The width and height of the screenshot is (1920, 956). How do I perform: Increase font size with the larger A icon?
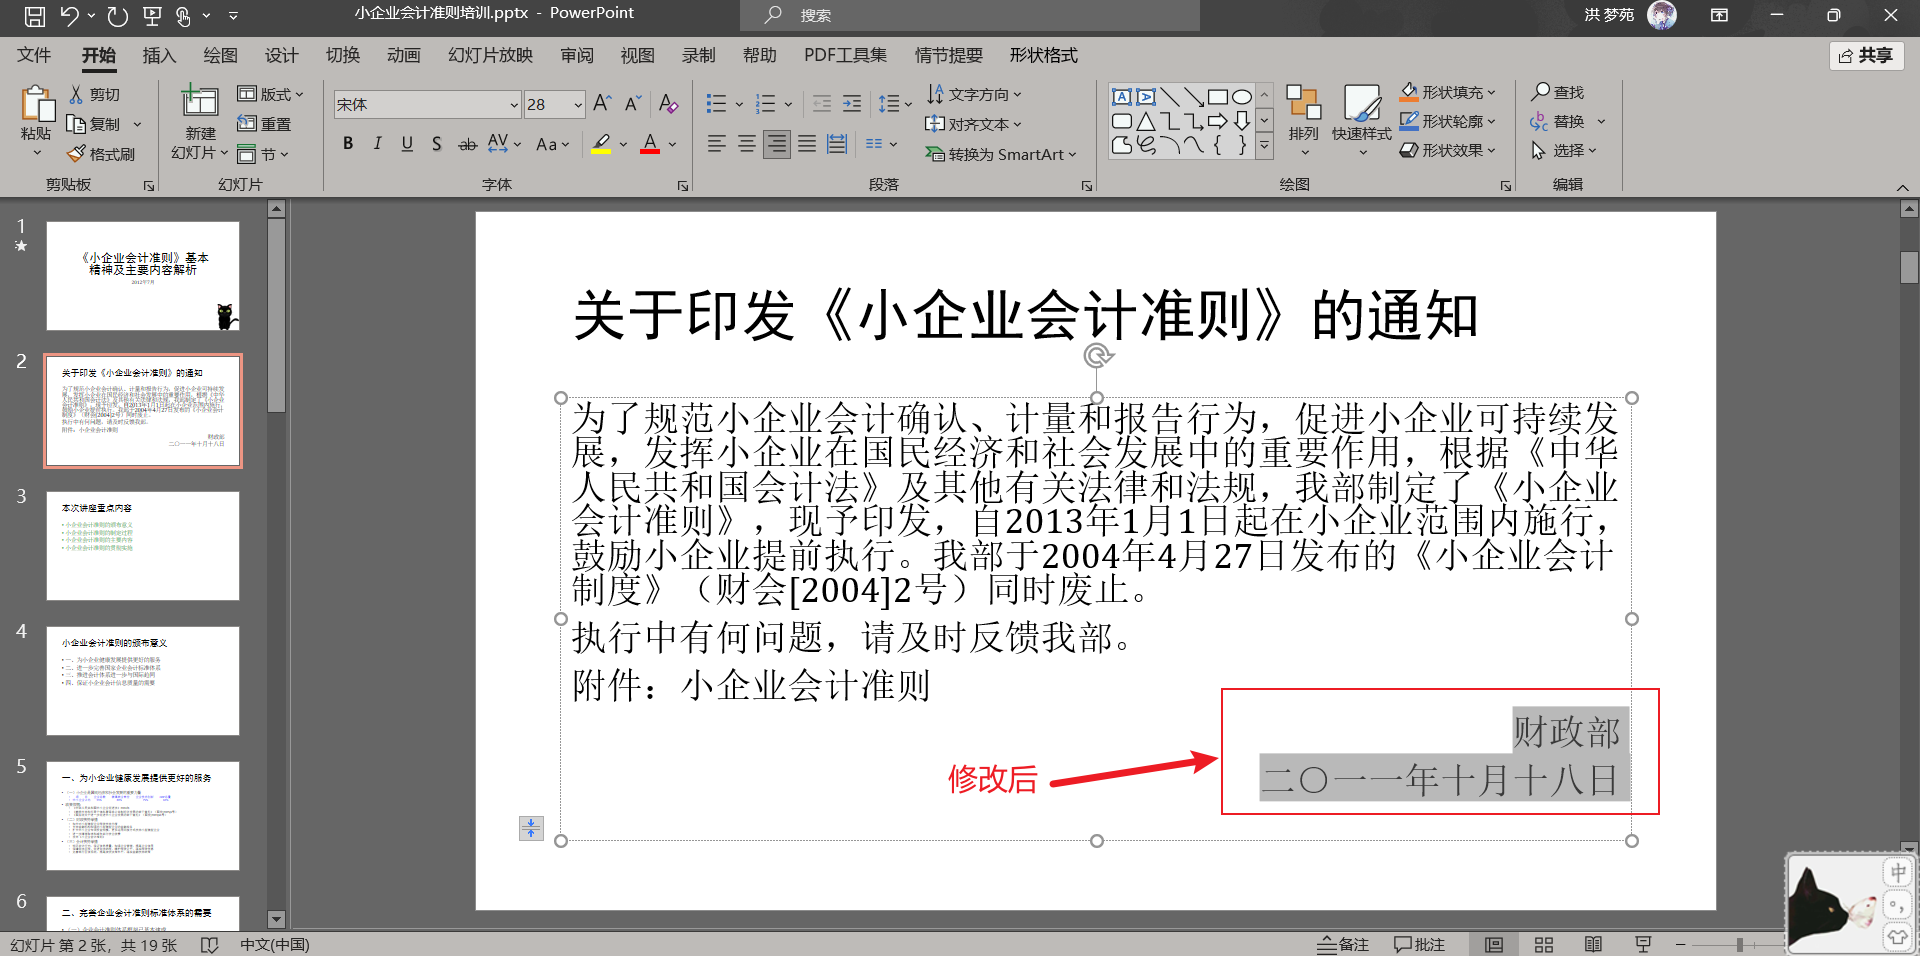tap(602, 103)
